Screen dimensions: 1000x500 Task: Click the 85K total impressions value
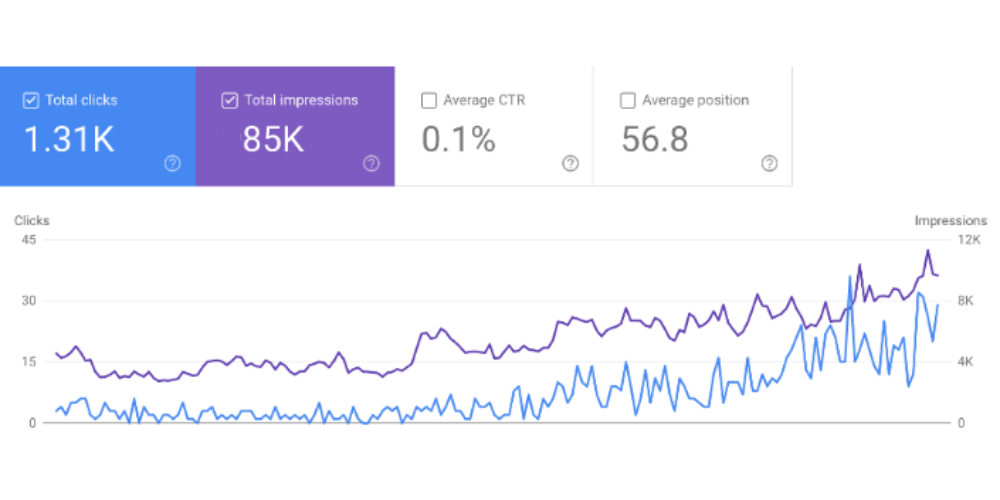point(273,140)
